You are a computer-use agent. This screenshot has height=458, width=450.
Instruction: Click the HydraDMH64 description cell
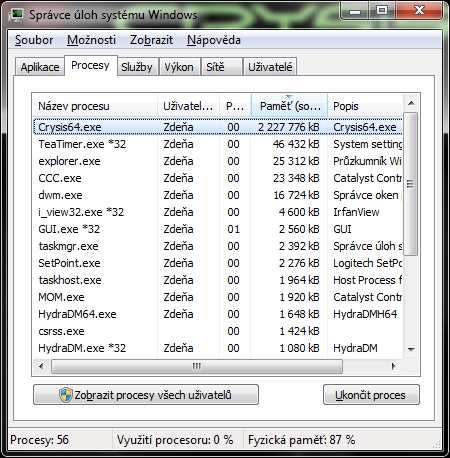365,314
